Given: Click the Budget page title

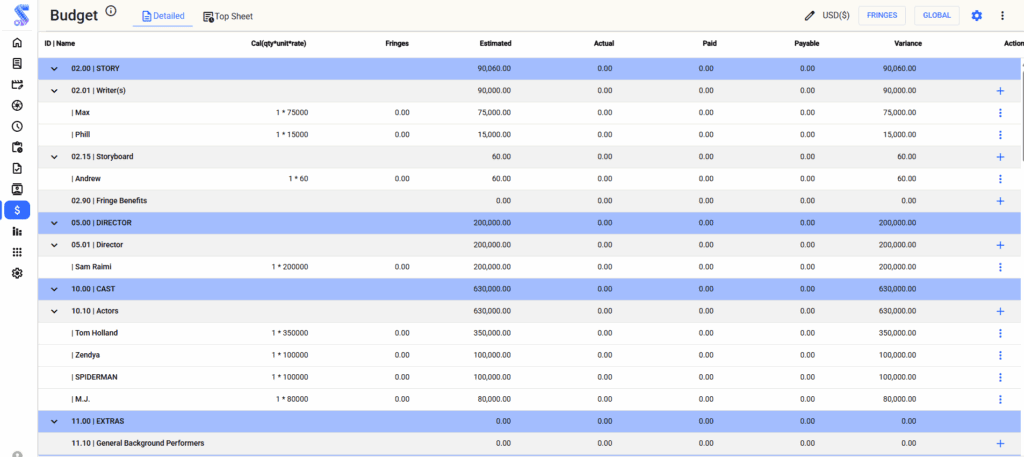Looking at the screenshot, I should point(74,16).
